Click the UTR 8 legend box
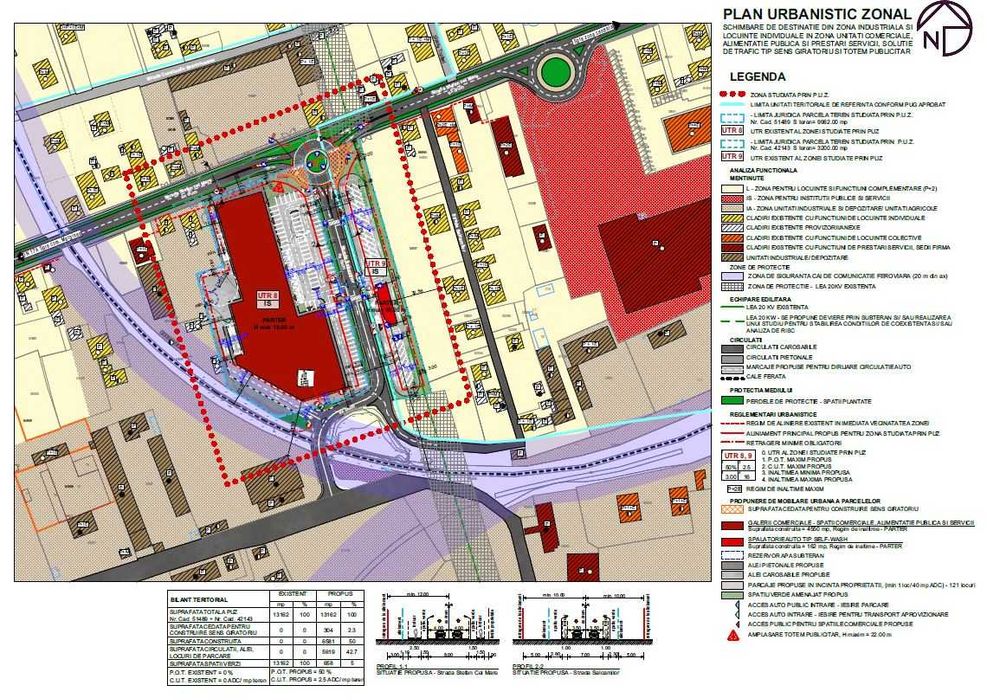This screenshot has height=700, width=987. (x=733, y=130)
